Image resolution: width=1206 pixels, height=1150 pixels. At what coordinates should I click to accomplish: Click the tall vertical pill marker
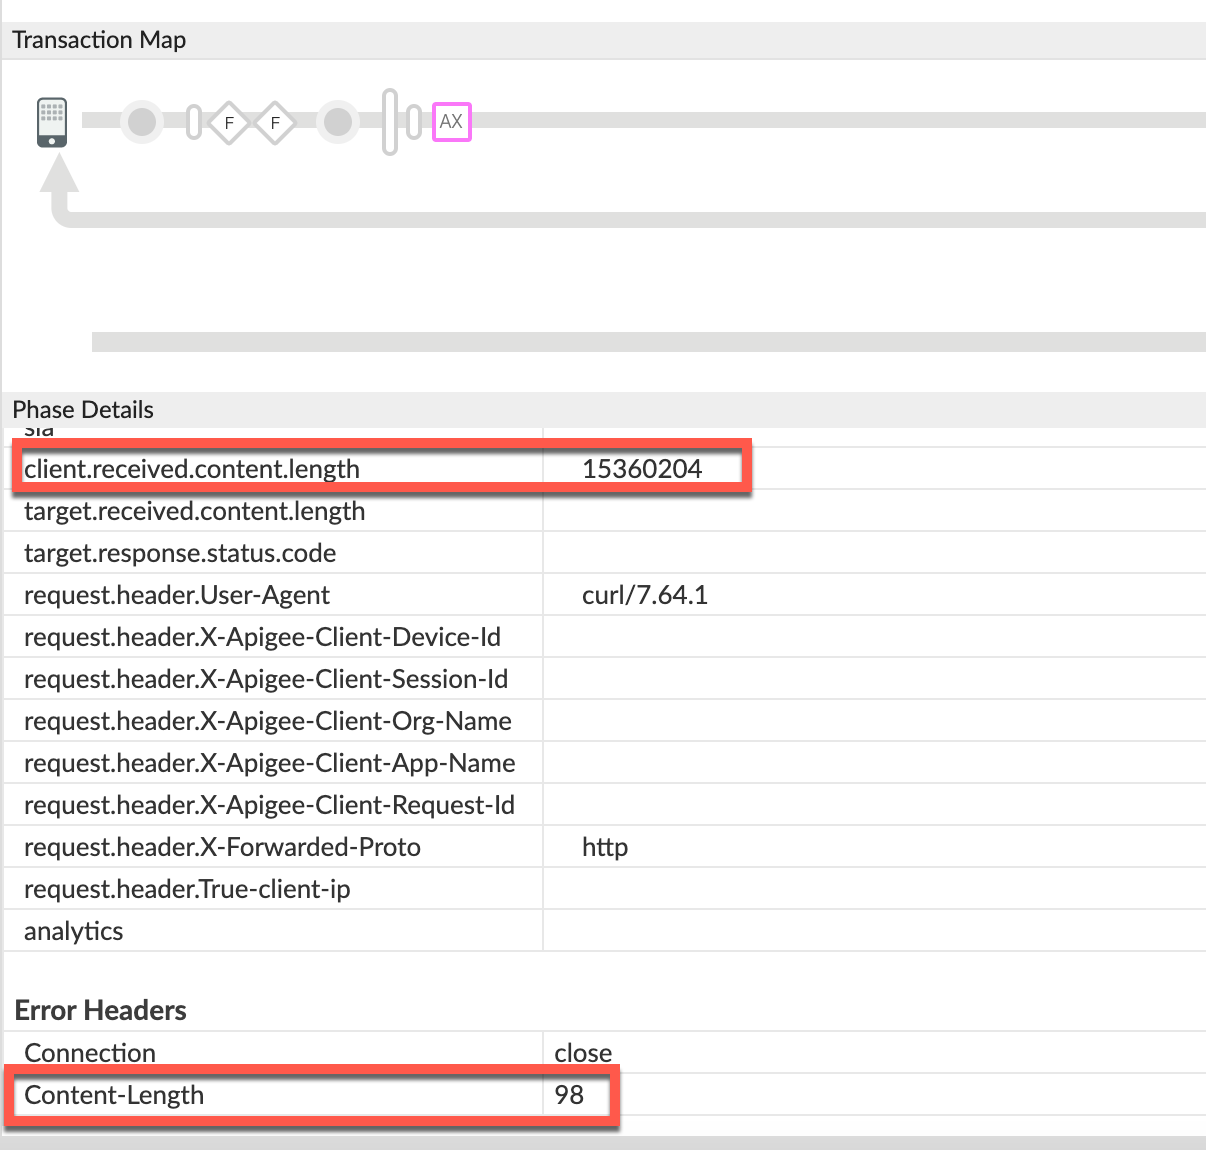pyautogui.click(x=390, y=122)
